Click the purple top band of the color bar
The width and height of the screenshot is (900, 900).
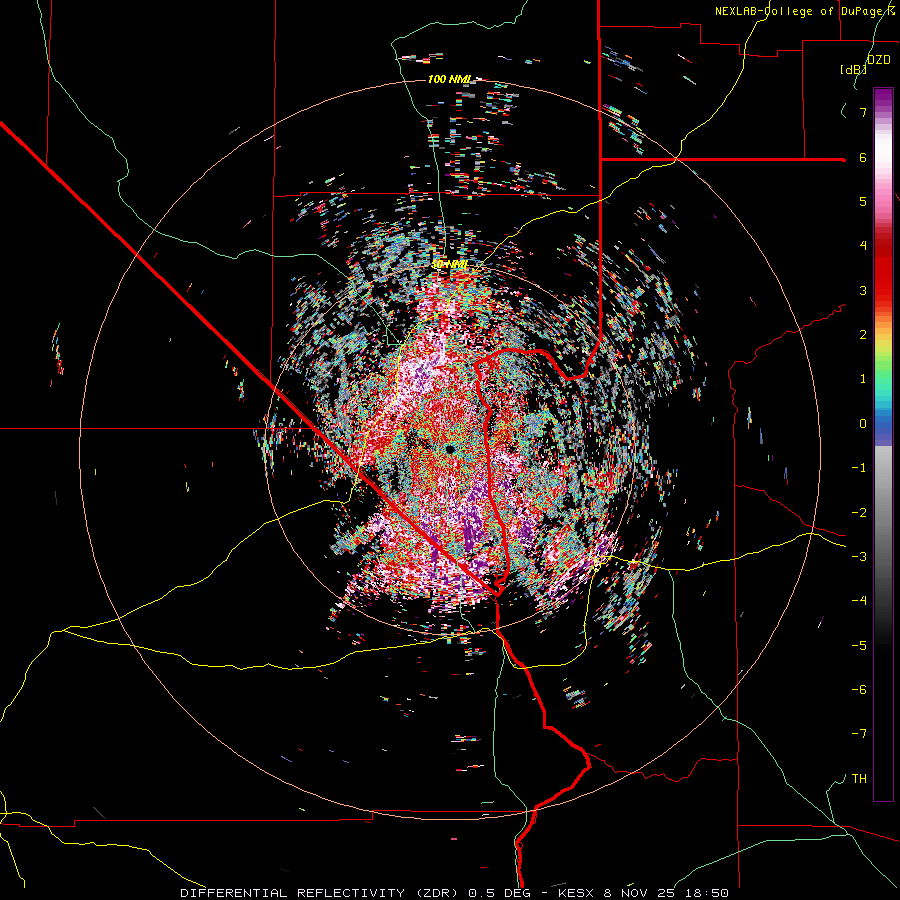click(x=883, y=99)
